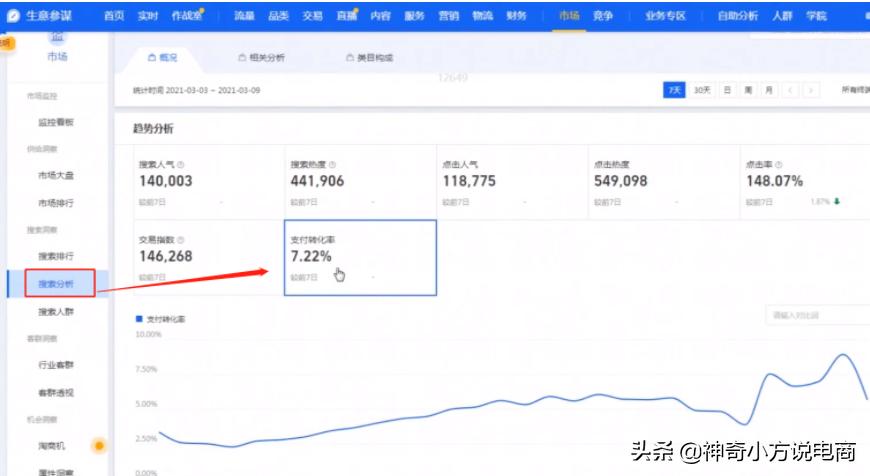The width and height of the screenshot is (870, 476).
Task: Select the 搜索人气 metric card
Action: (209, 183)
